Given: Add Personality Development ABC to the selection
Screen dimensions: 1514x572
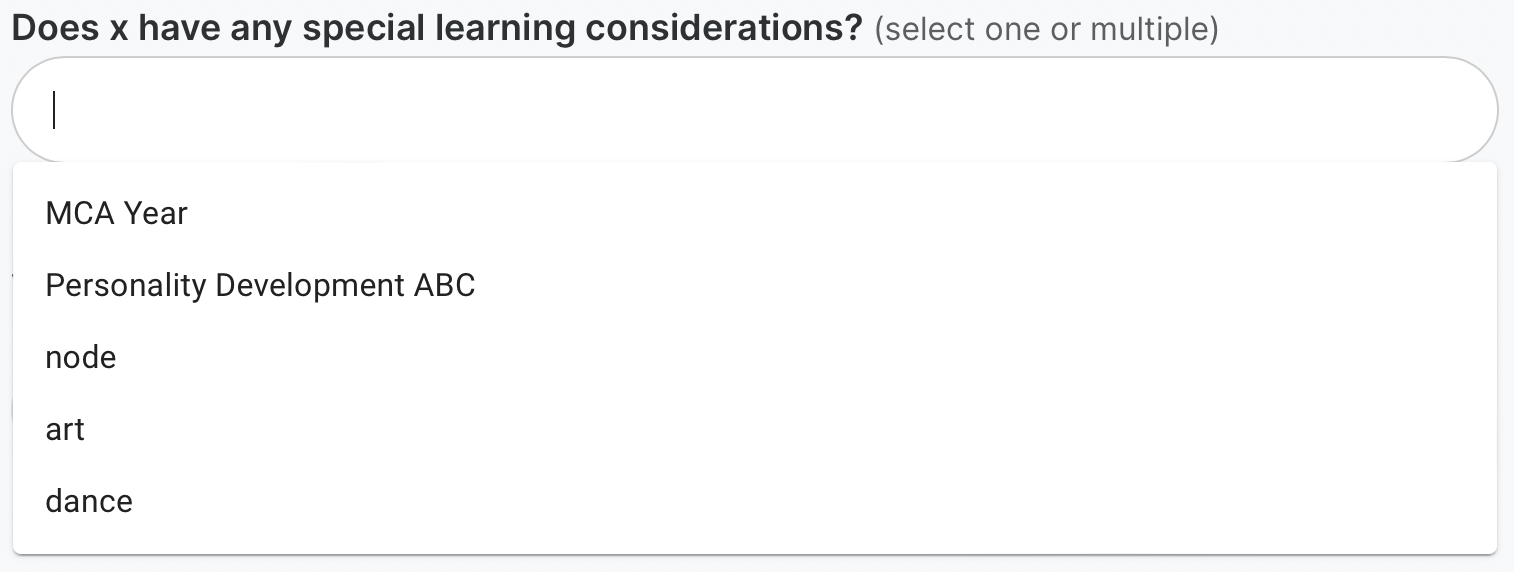Looking at the screenshot, I should point(260,286).
